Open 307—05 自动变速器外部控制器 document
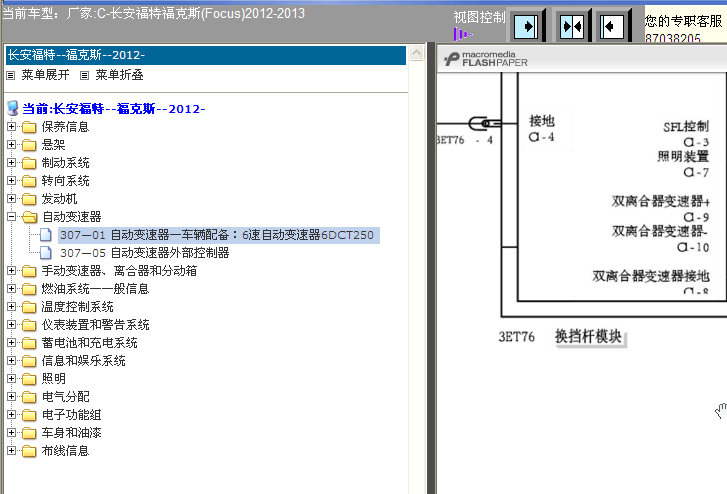727x494 pixels. coord(145,253)
